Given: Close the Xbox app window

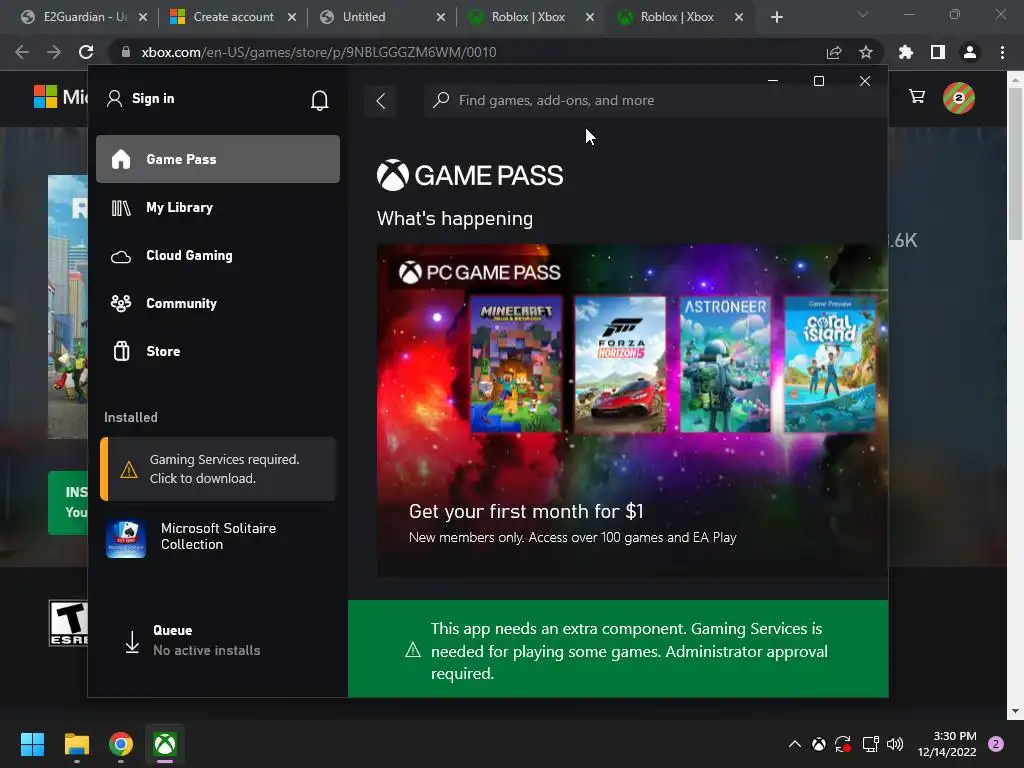Looking at the screenshot, I should tap(865, 81).
